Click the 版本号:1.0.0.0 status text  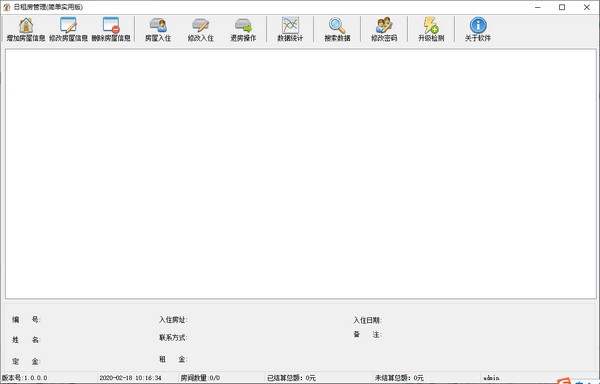click(x=24, y=378)
